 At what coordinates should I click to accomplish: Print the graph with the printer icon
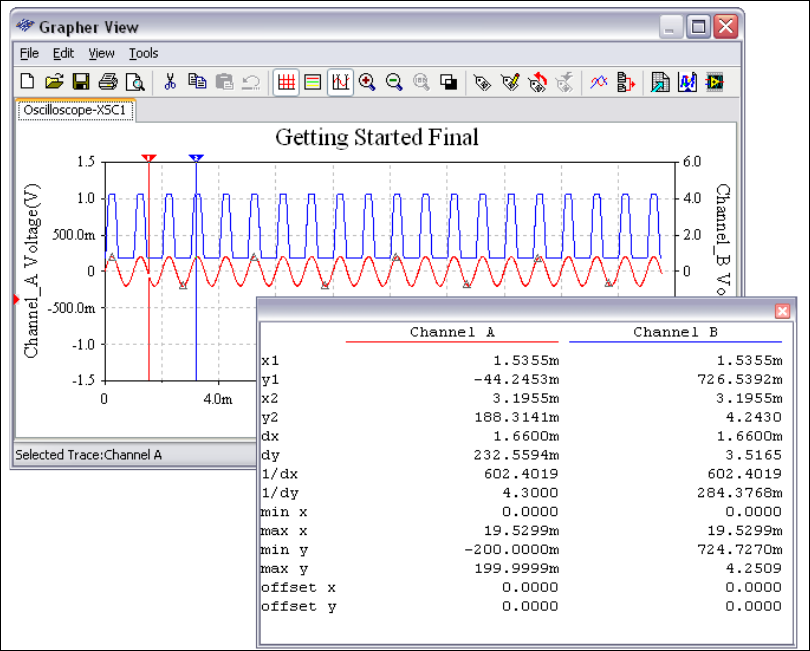[108, 82]
